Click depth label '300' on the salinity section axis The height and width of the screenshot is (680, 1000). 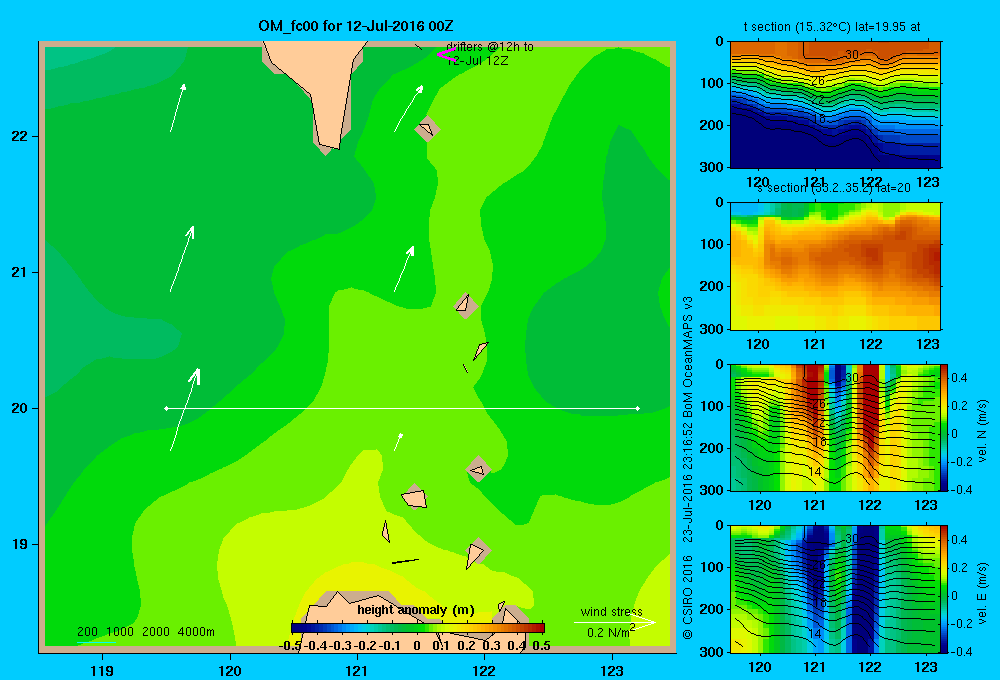point(714,329)
